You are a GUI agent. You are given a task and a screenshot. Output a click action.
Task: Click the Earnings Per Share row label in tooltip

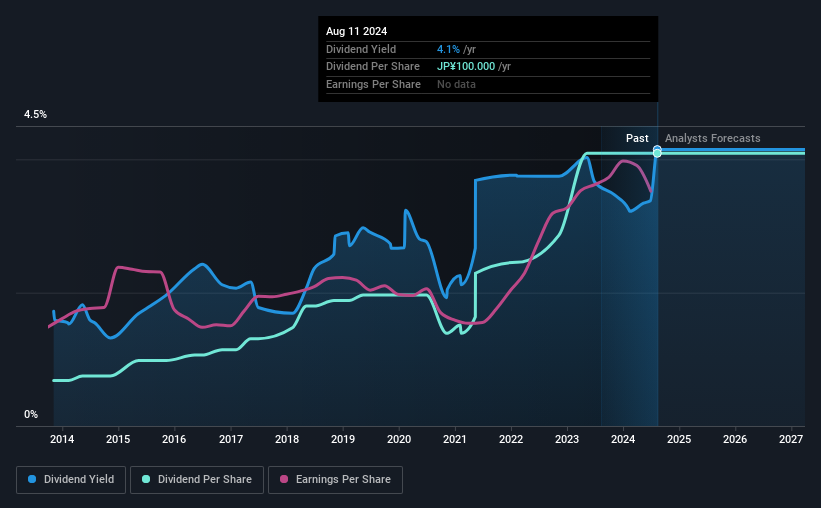pos(373,84)
